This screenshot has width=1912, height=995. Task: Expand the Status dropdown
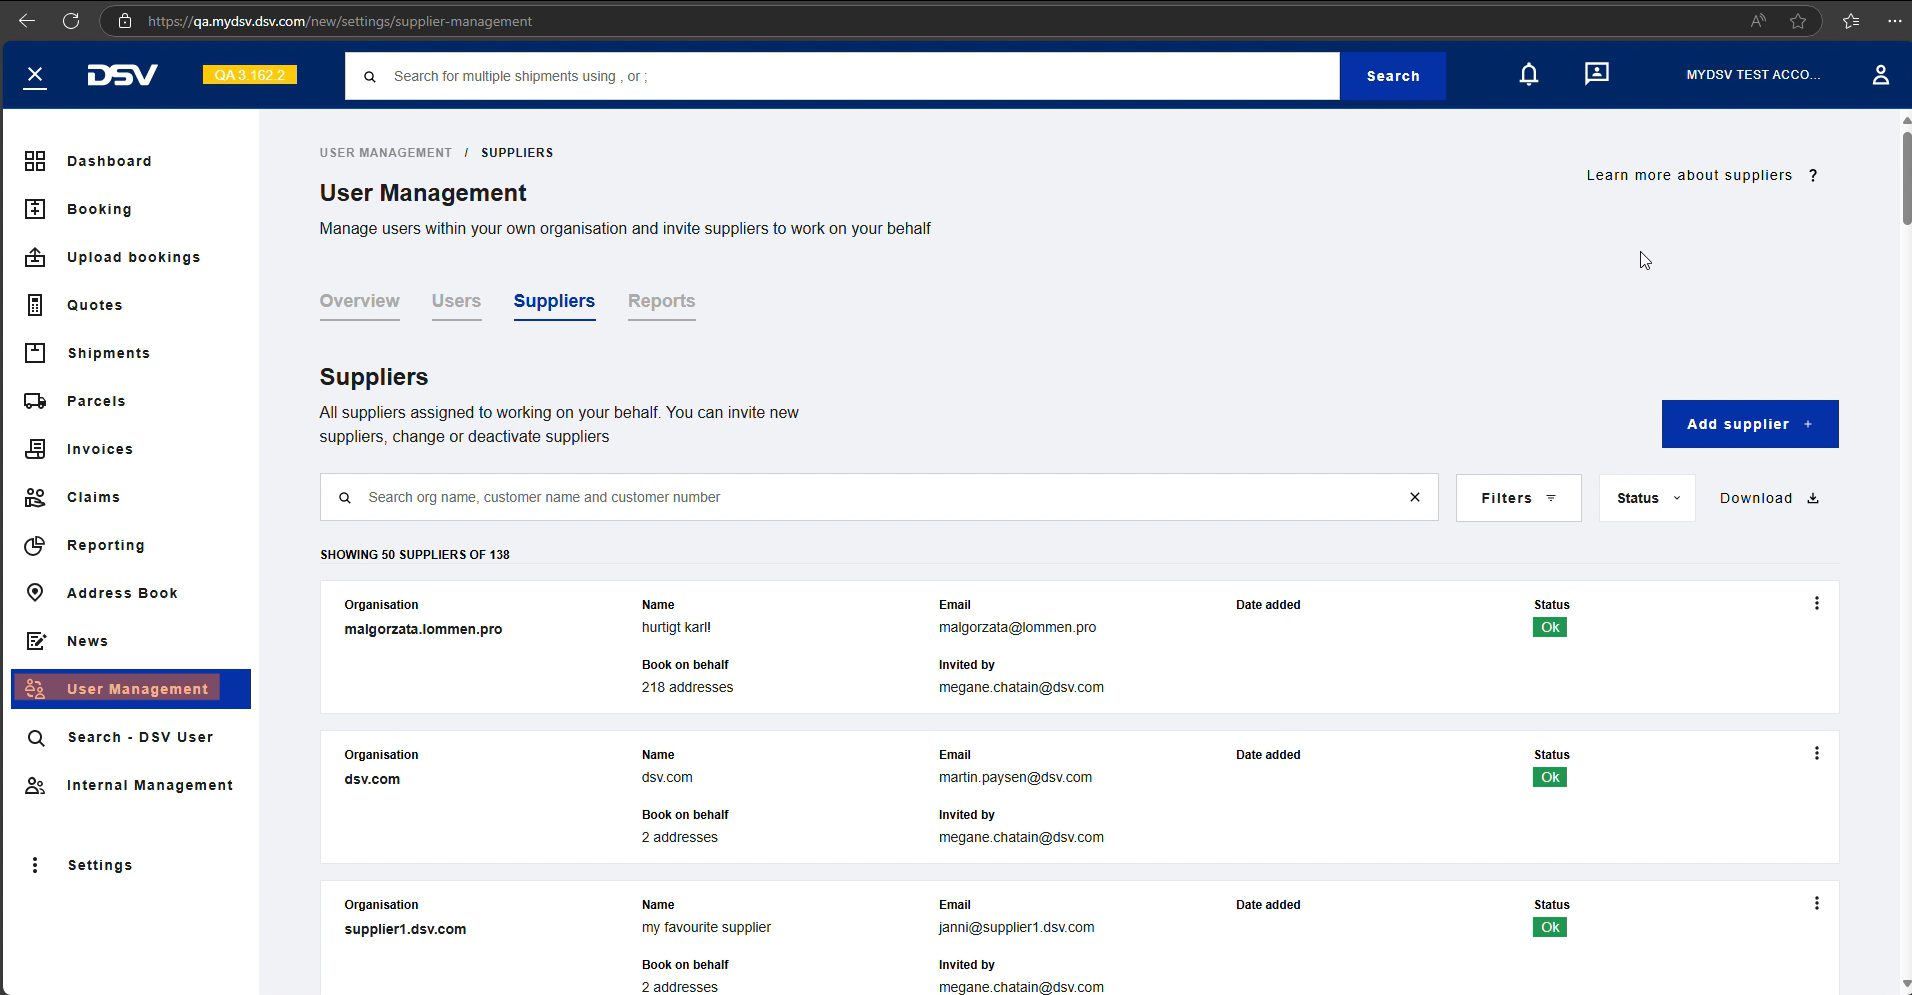(1646, 498)
